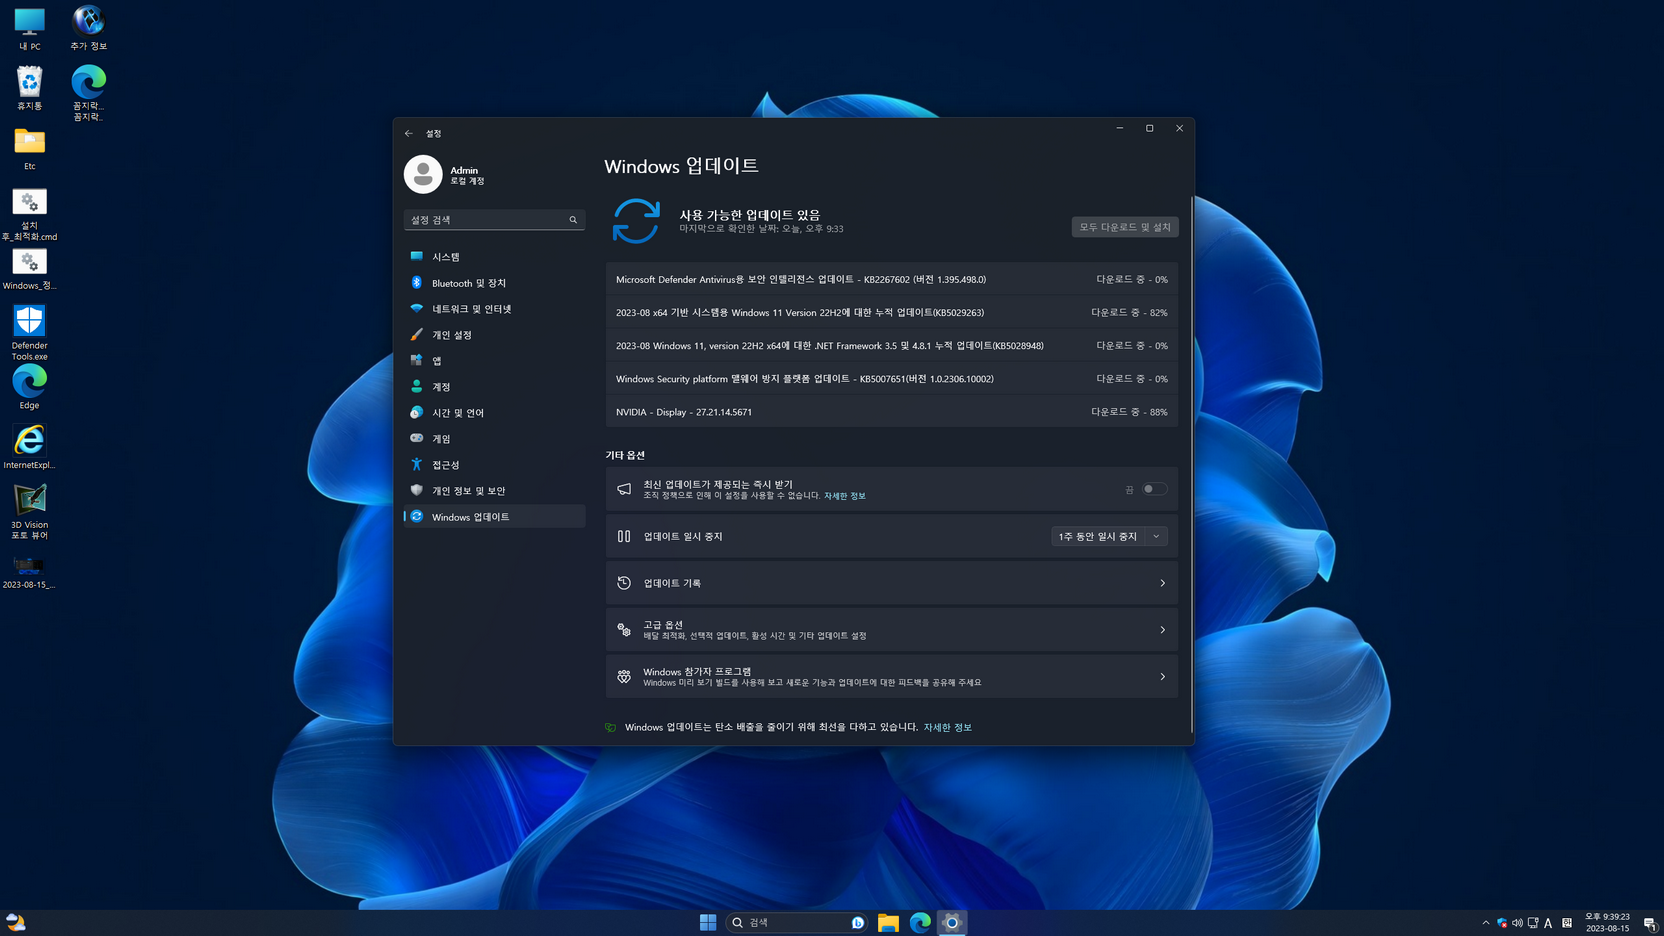Click 자세한 정보 link under 즉시 받기

click(845, 496)
